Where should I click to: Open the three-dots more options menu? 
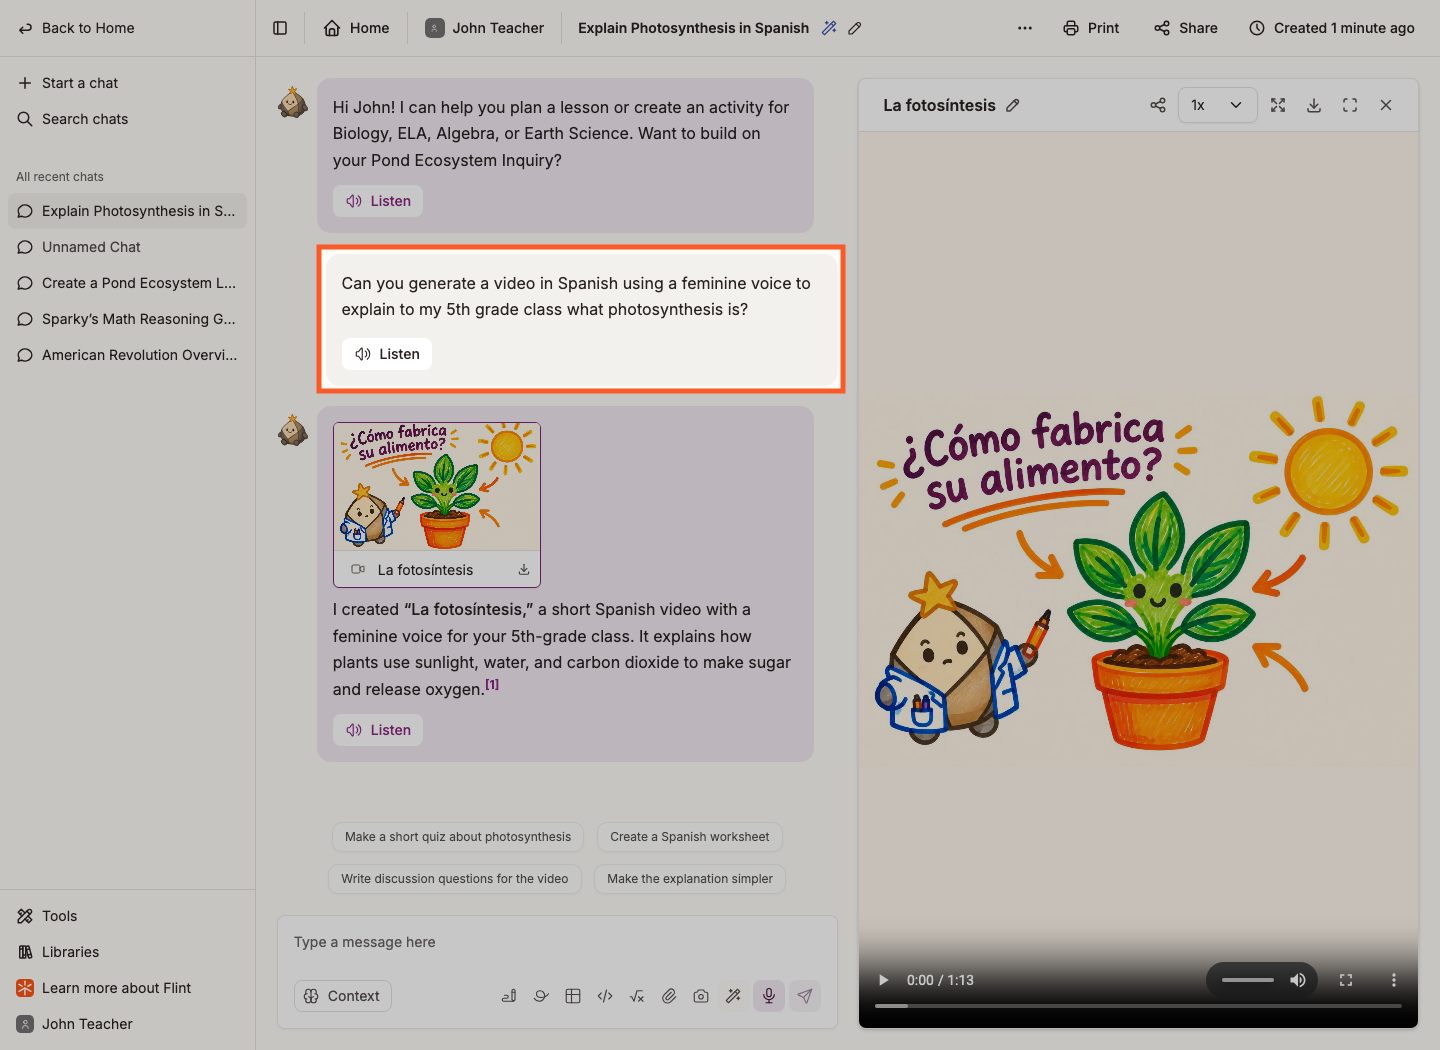[1024, 28]
